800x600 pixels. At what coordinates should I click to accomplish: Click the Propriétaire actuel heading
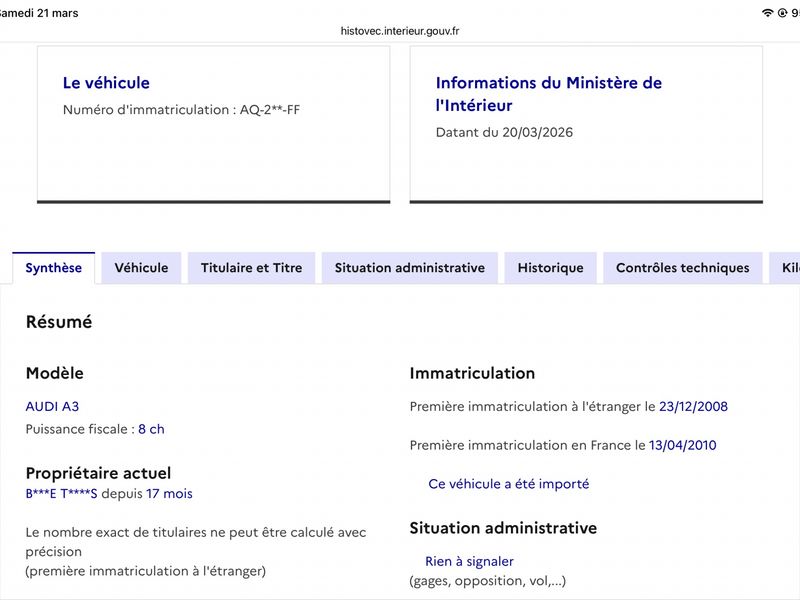pos(98,473)
